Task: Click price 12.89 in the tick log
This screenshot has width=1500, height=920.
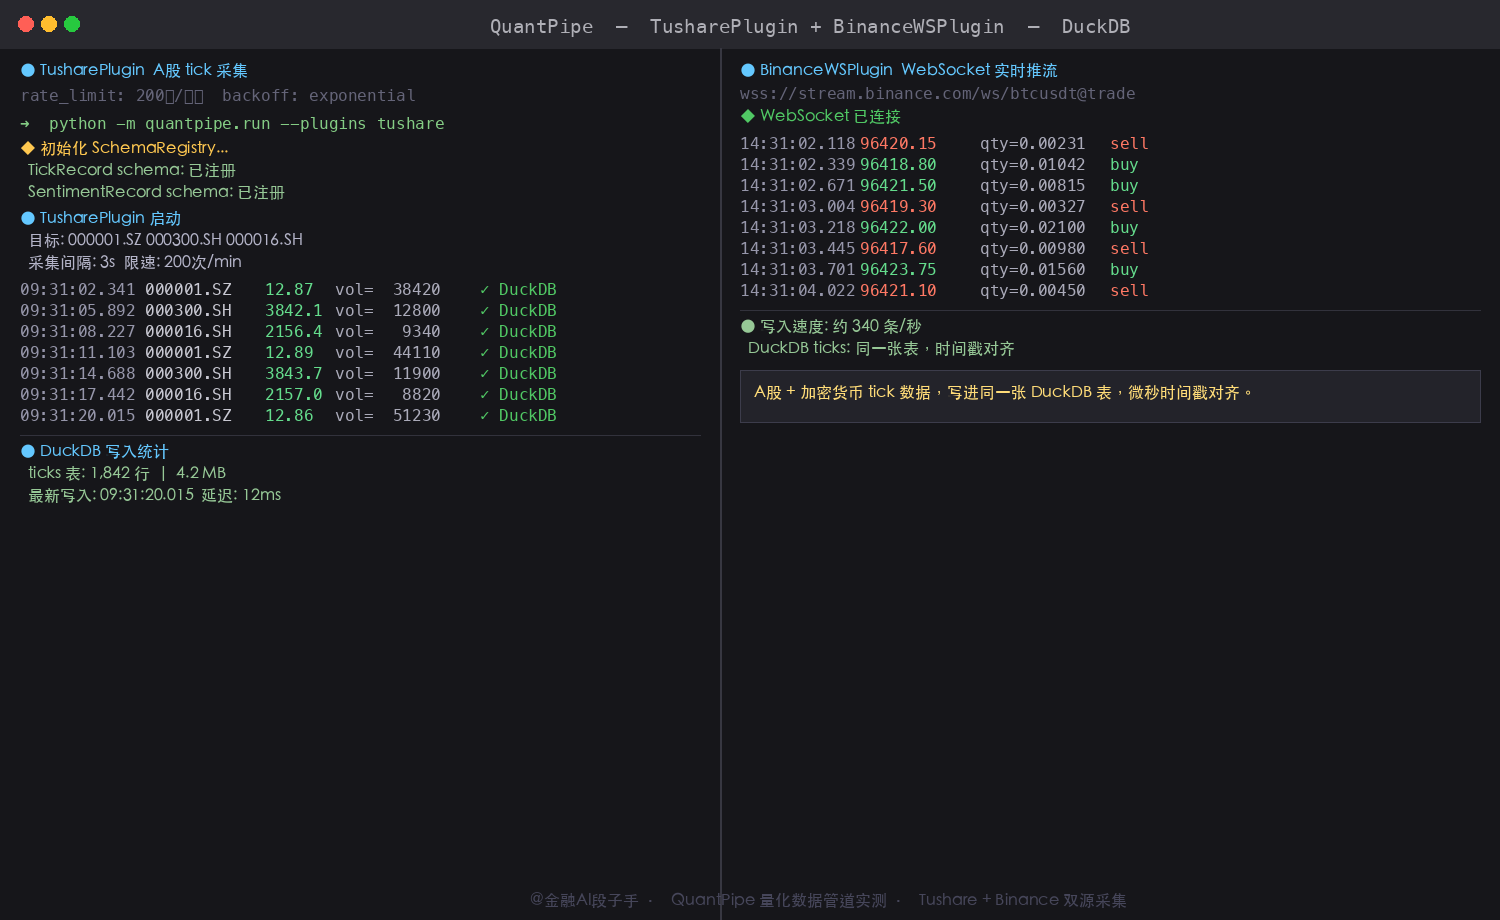Action: (x=289, y=353)
